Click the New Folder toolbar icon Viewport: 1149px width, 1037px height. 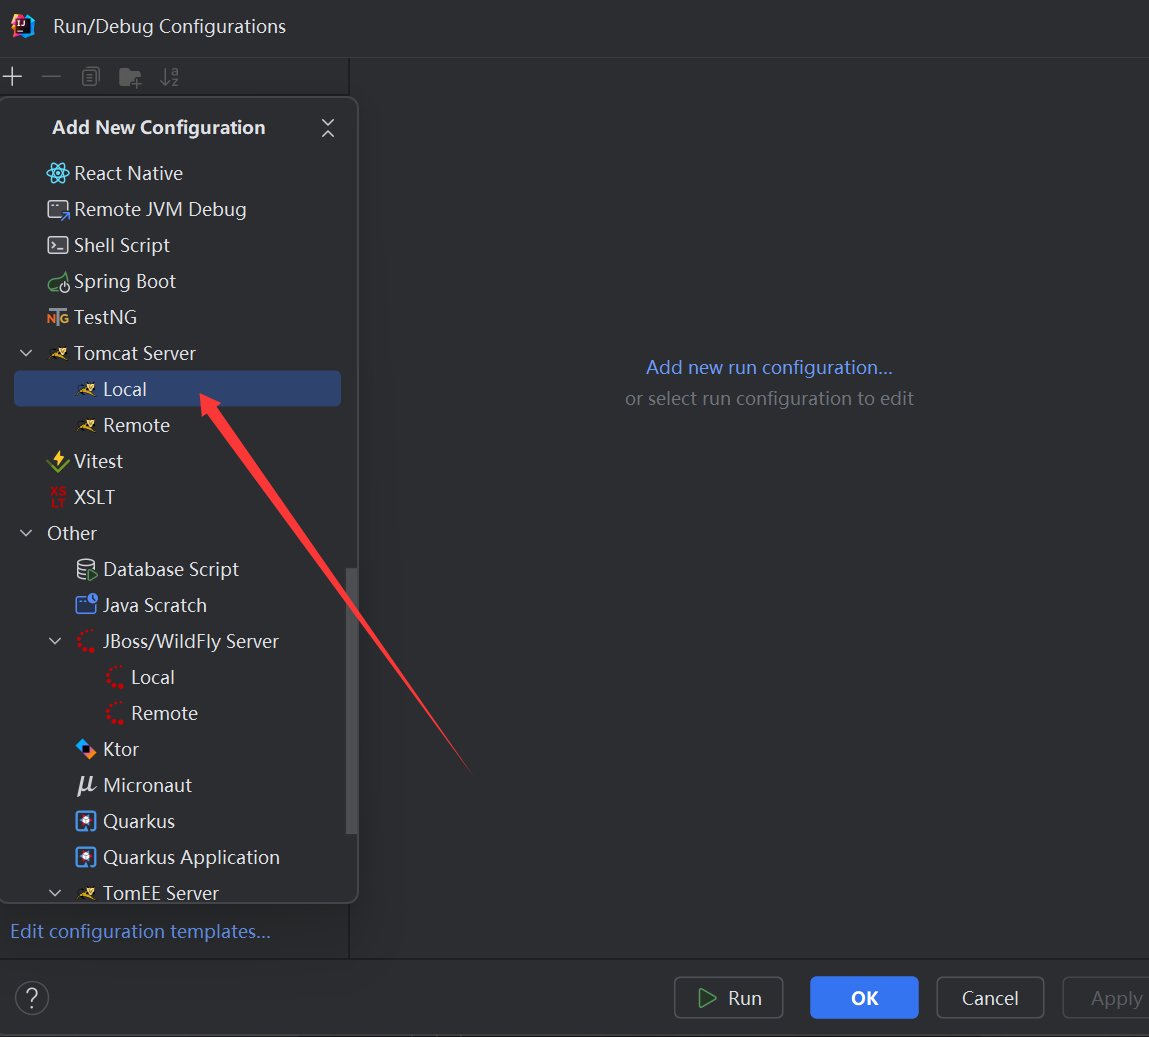coord(130,77)
